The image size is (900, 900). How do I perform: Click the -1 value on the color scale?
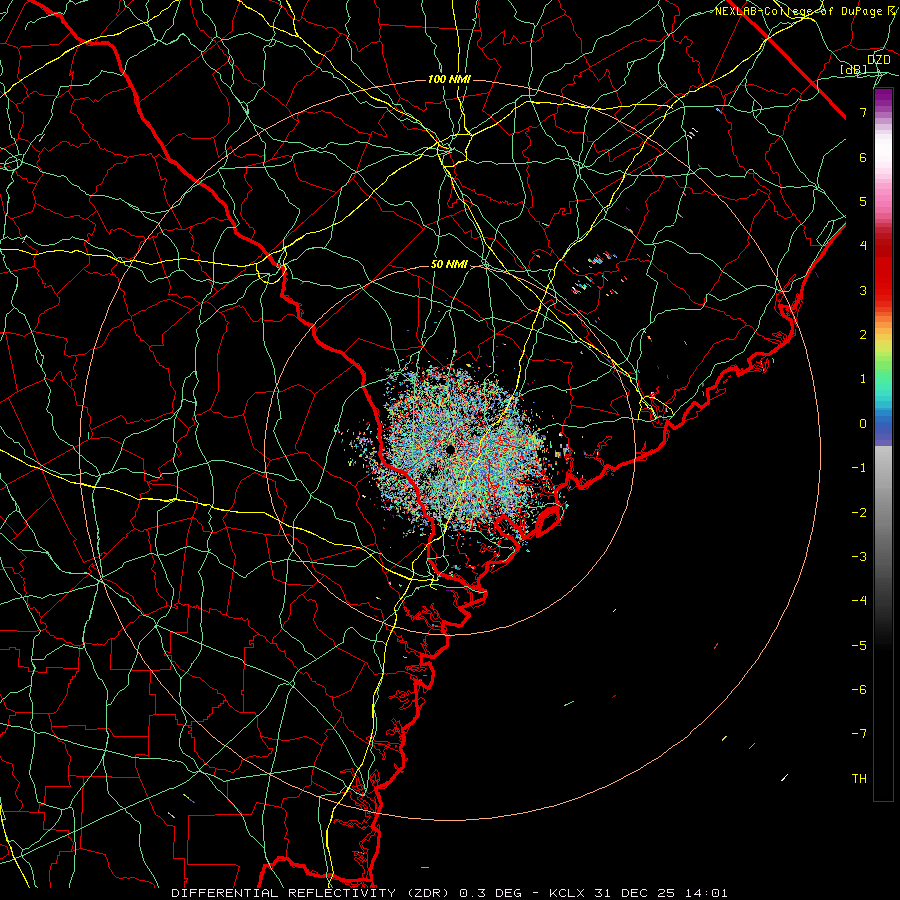pyautogui.click(x=859, y=468)
